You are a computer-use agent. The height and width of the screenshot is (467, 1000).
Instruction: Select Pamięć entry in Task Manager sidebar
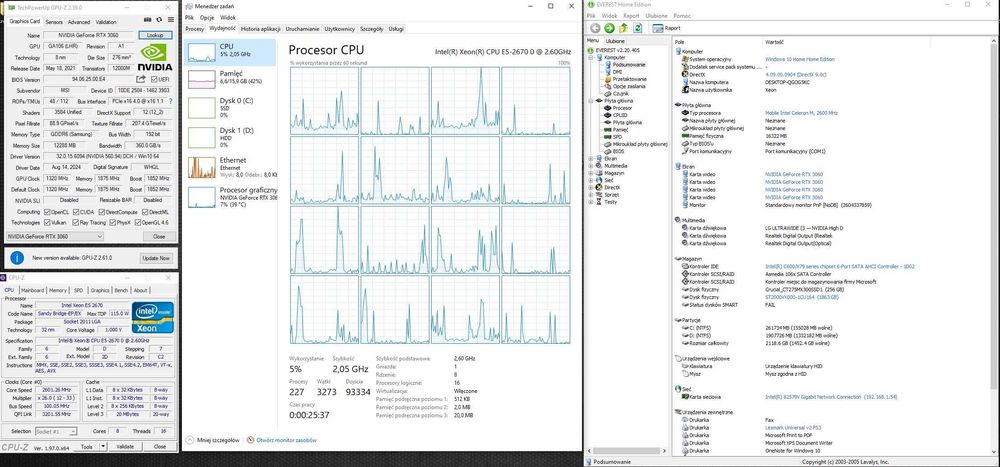(x=230, y=78)
